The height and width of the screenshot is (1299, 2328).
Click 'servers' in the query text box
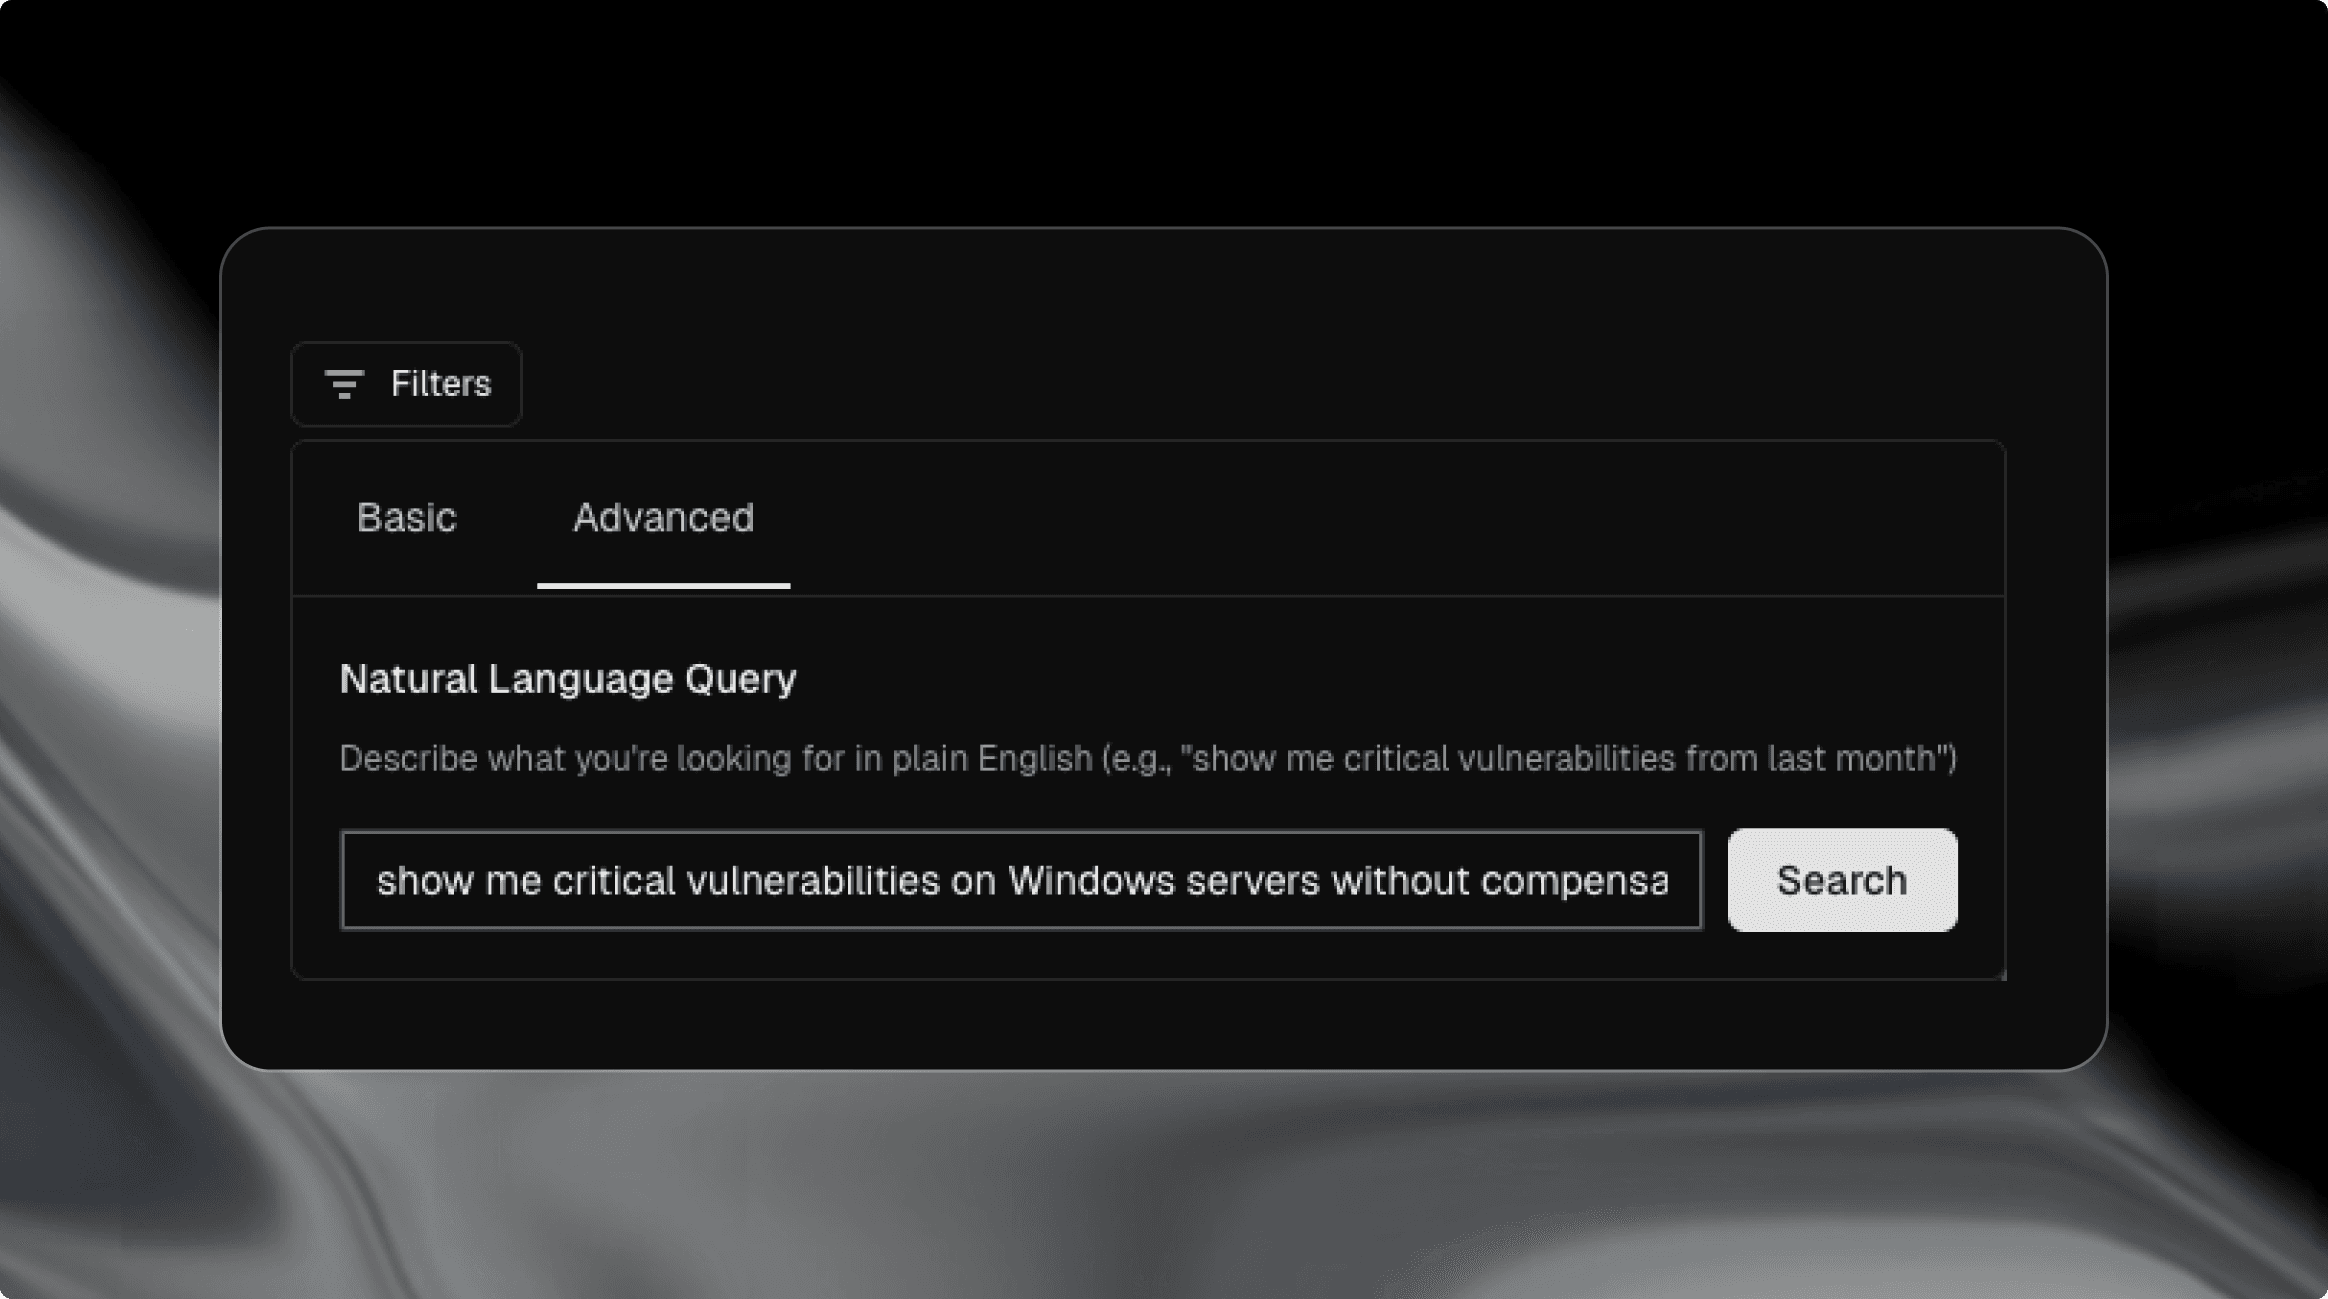(1252, 881)
